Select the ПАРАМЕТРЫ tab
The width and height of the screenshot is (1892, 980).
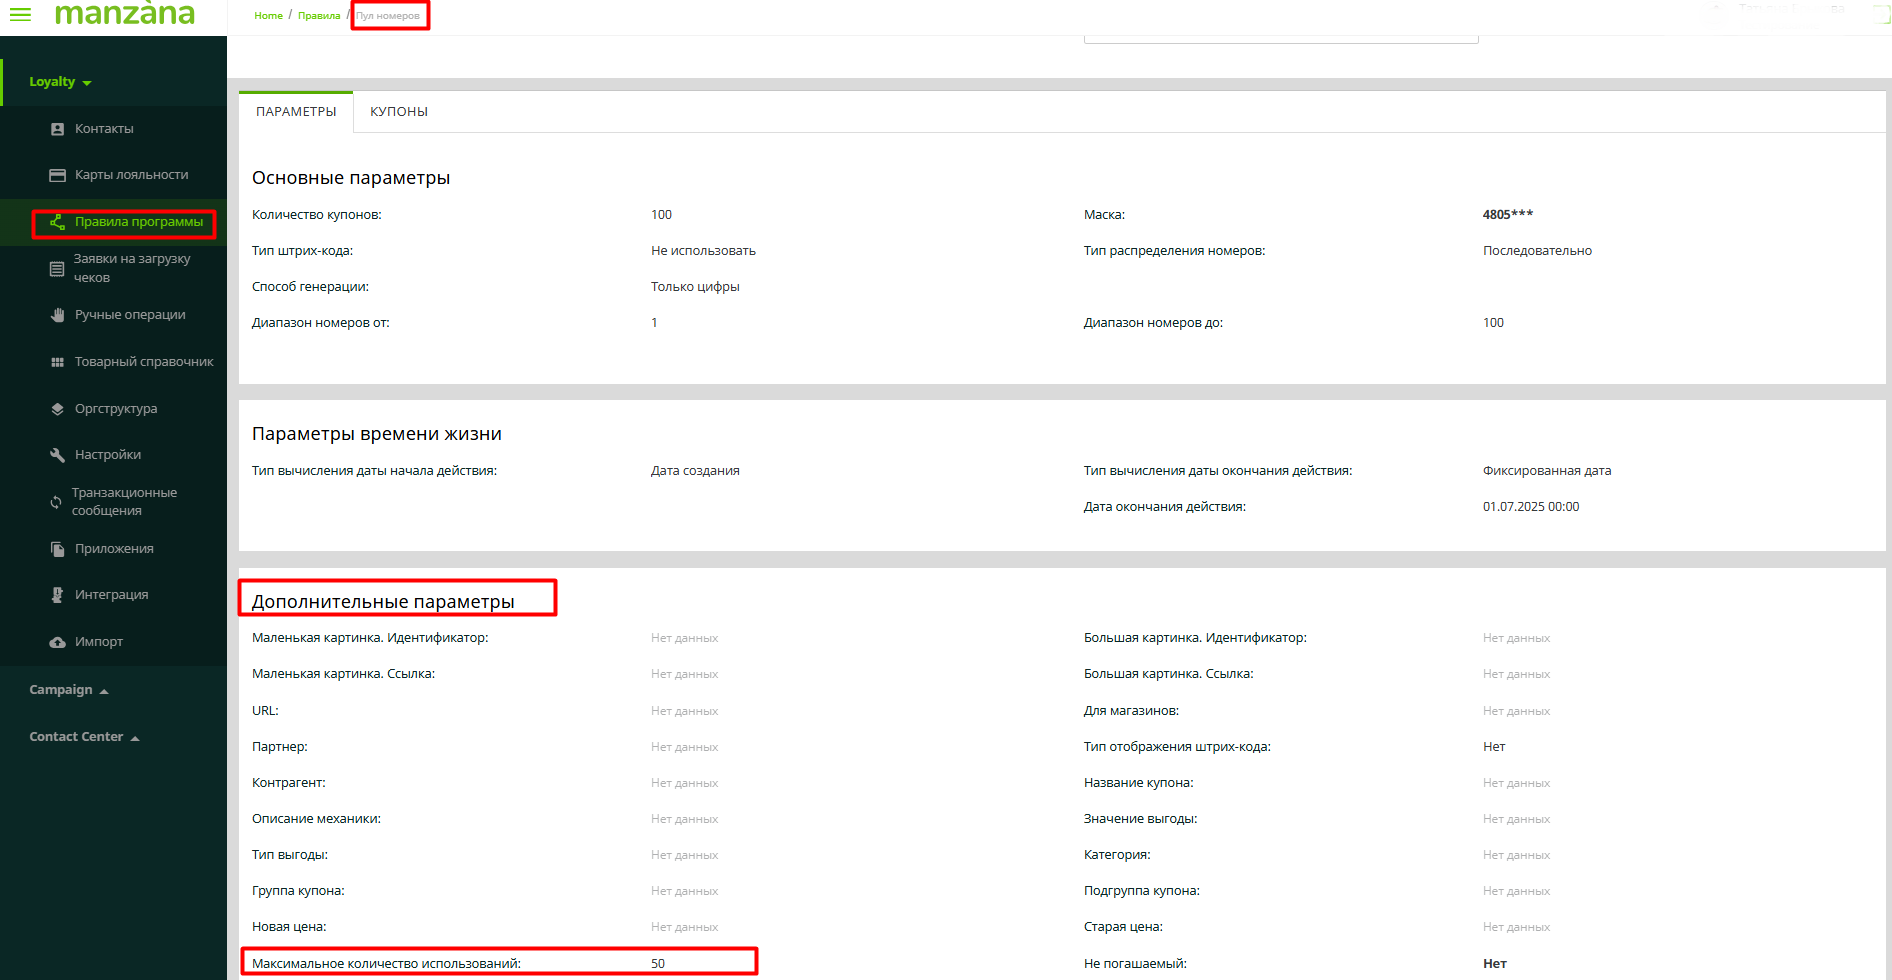pos(296,112)
